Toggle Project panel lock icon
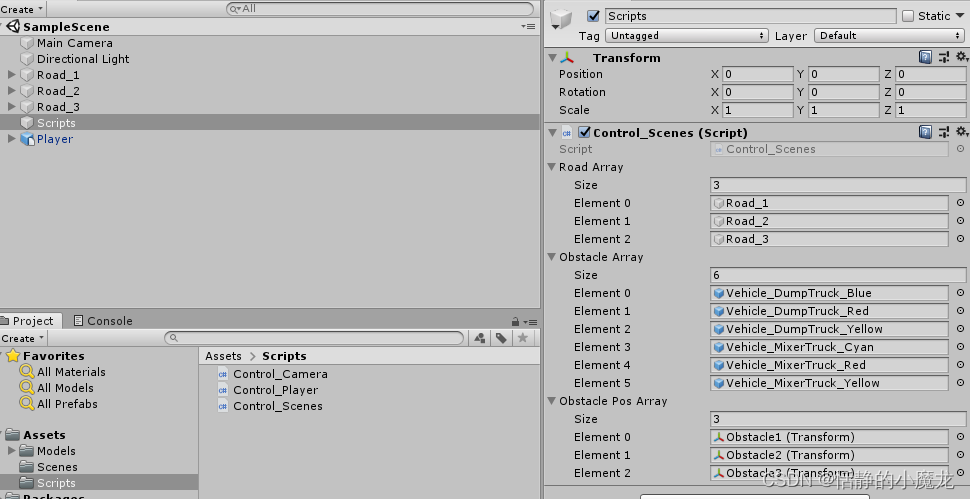The image size is (970, 499). coord(515,322)
